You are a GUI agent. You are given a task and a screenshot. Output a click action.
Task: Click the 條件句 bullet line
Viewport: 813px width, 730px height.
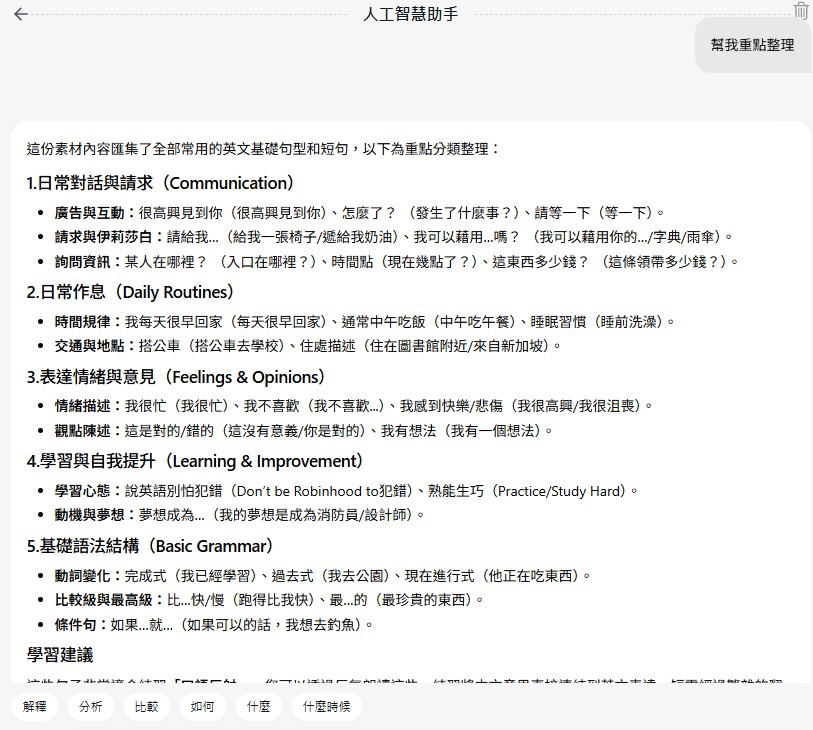click(x=214, y=624)
